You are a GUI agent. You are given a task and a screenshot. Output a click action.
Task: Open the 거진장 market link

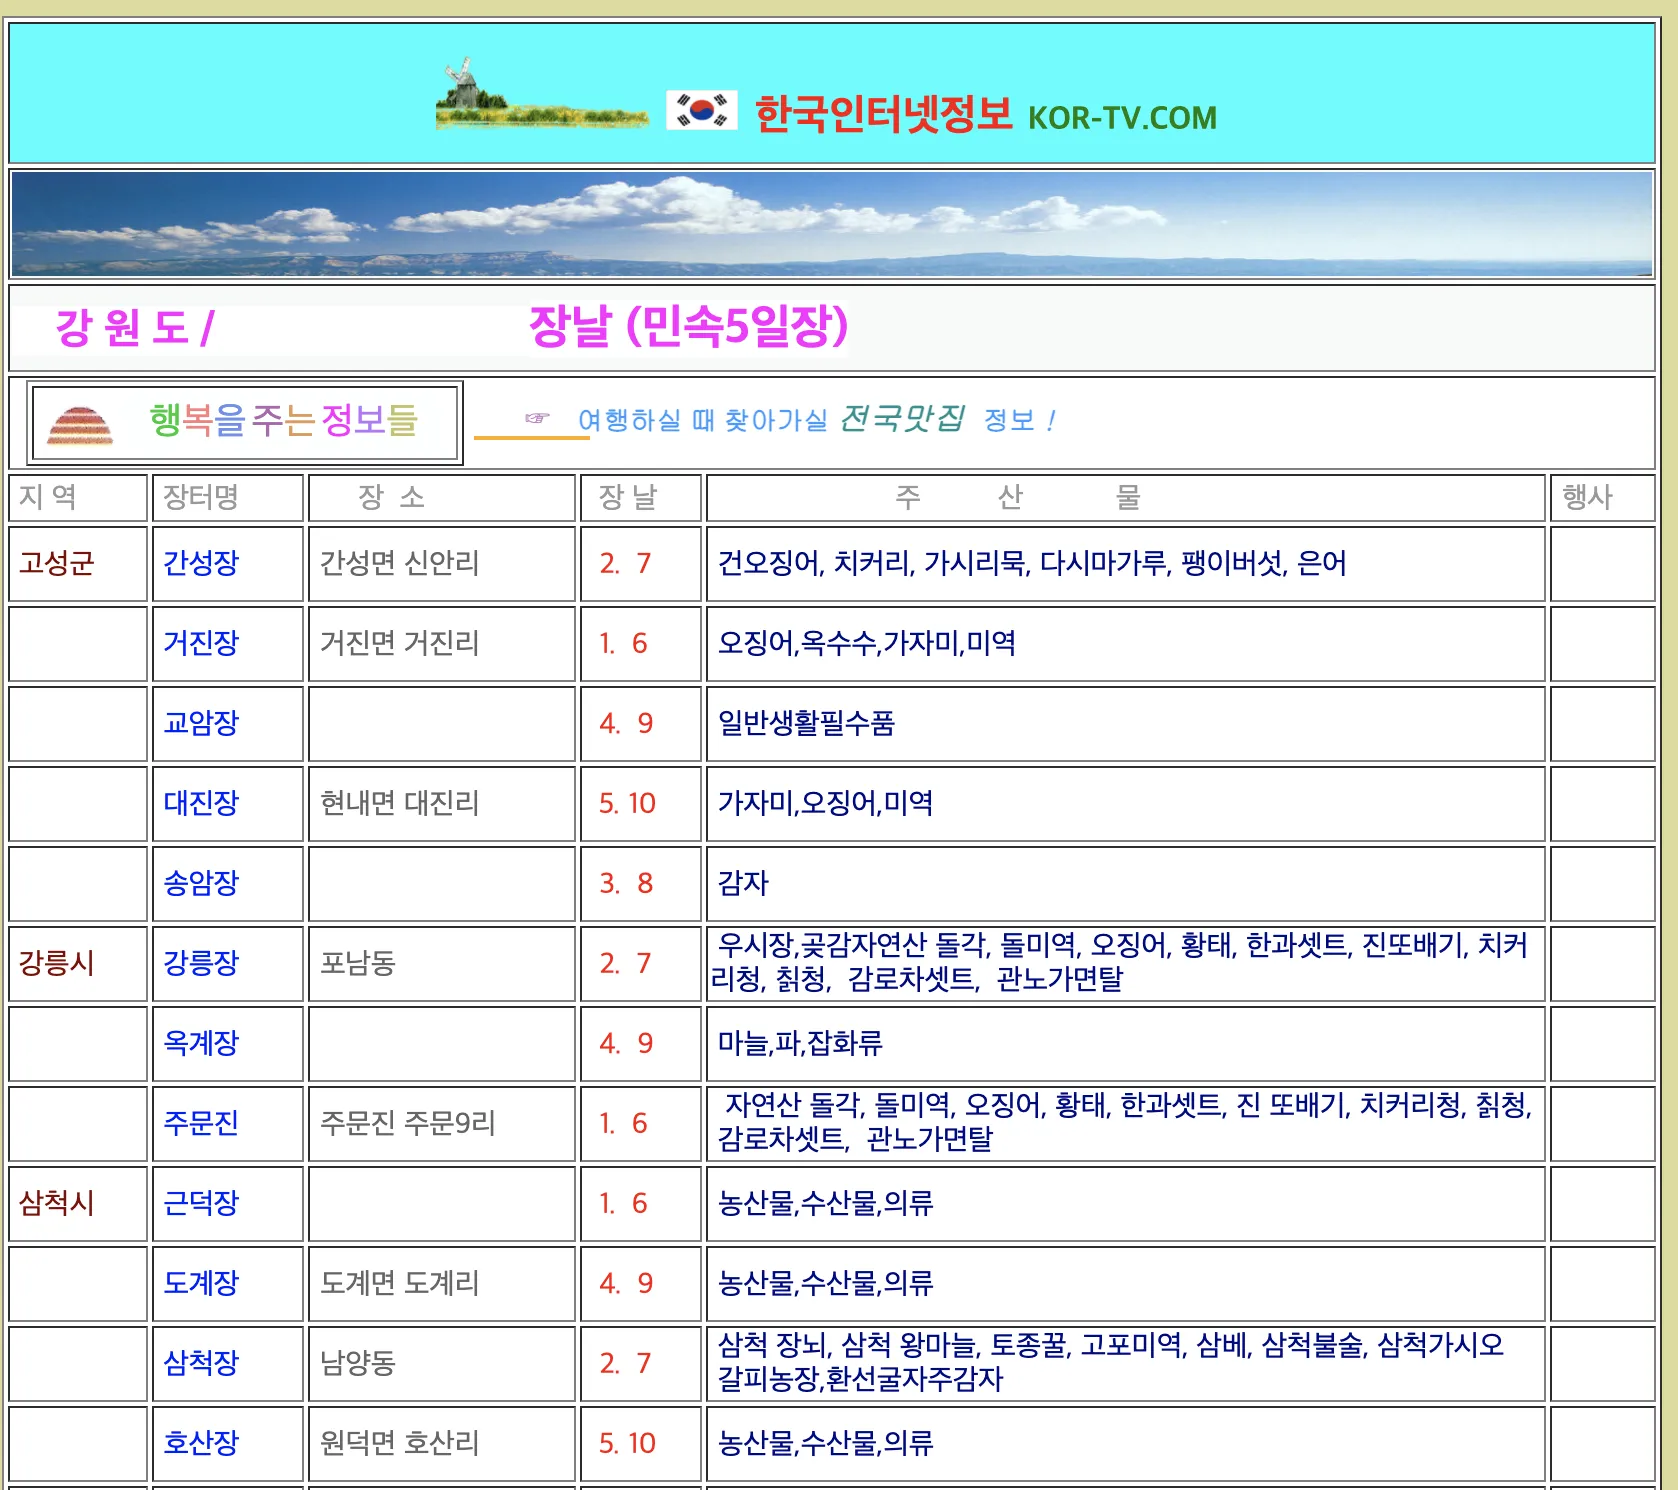click(201, 643)
